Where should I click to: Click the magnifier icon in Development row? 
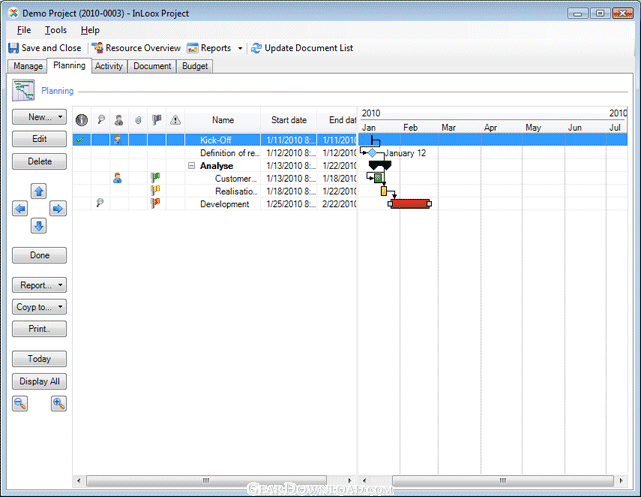tap(100, 203)
